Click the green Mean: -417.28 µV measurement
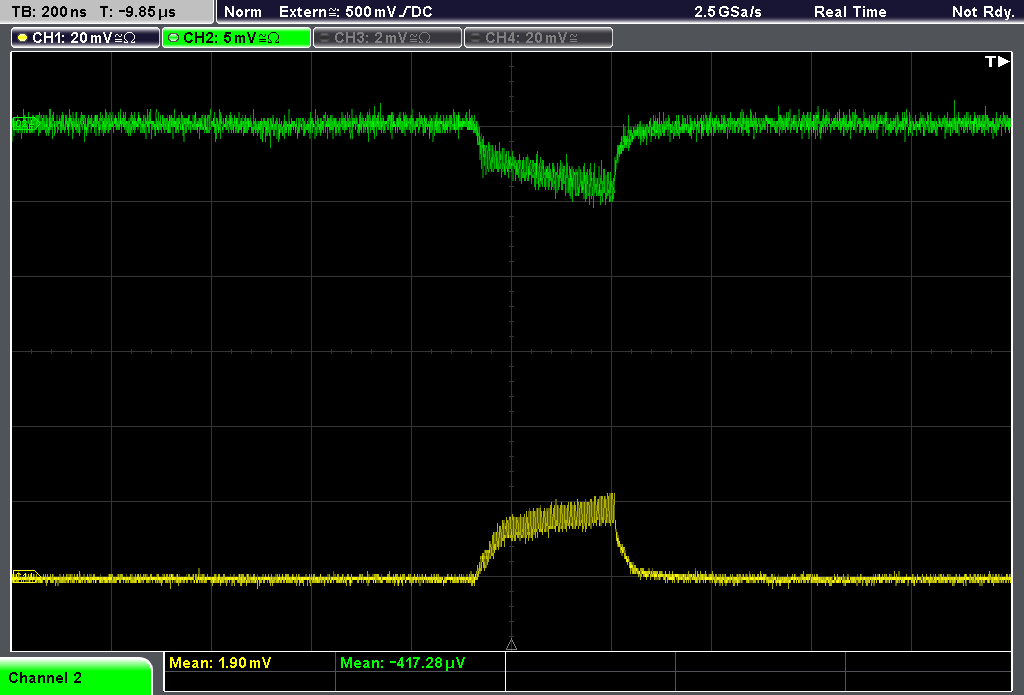 [402, 662]
